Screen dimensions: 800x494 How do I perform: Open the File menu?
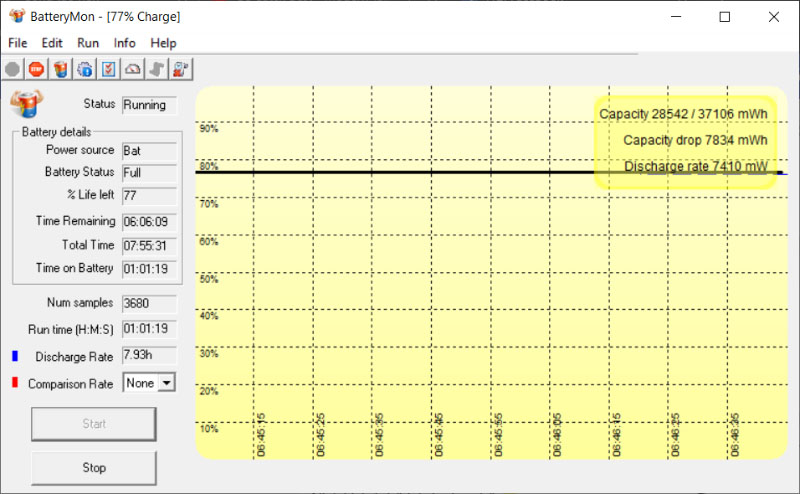[18, 43]
